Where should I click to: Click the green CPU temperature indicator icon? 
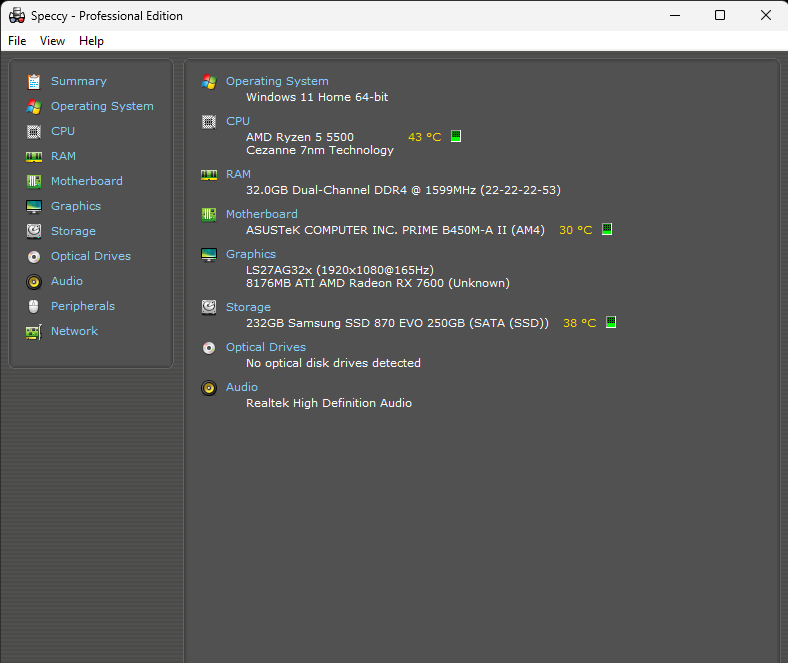pos(456,136)
